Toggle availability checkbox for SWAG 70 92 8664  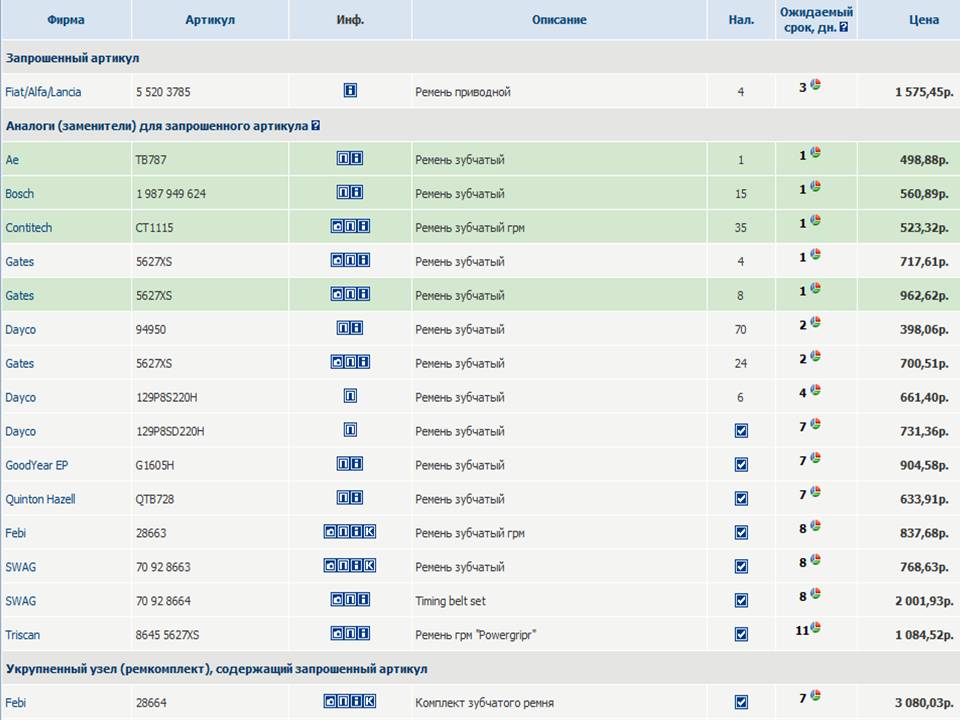click(x=741, y=601)
